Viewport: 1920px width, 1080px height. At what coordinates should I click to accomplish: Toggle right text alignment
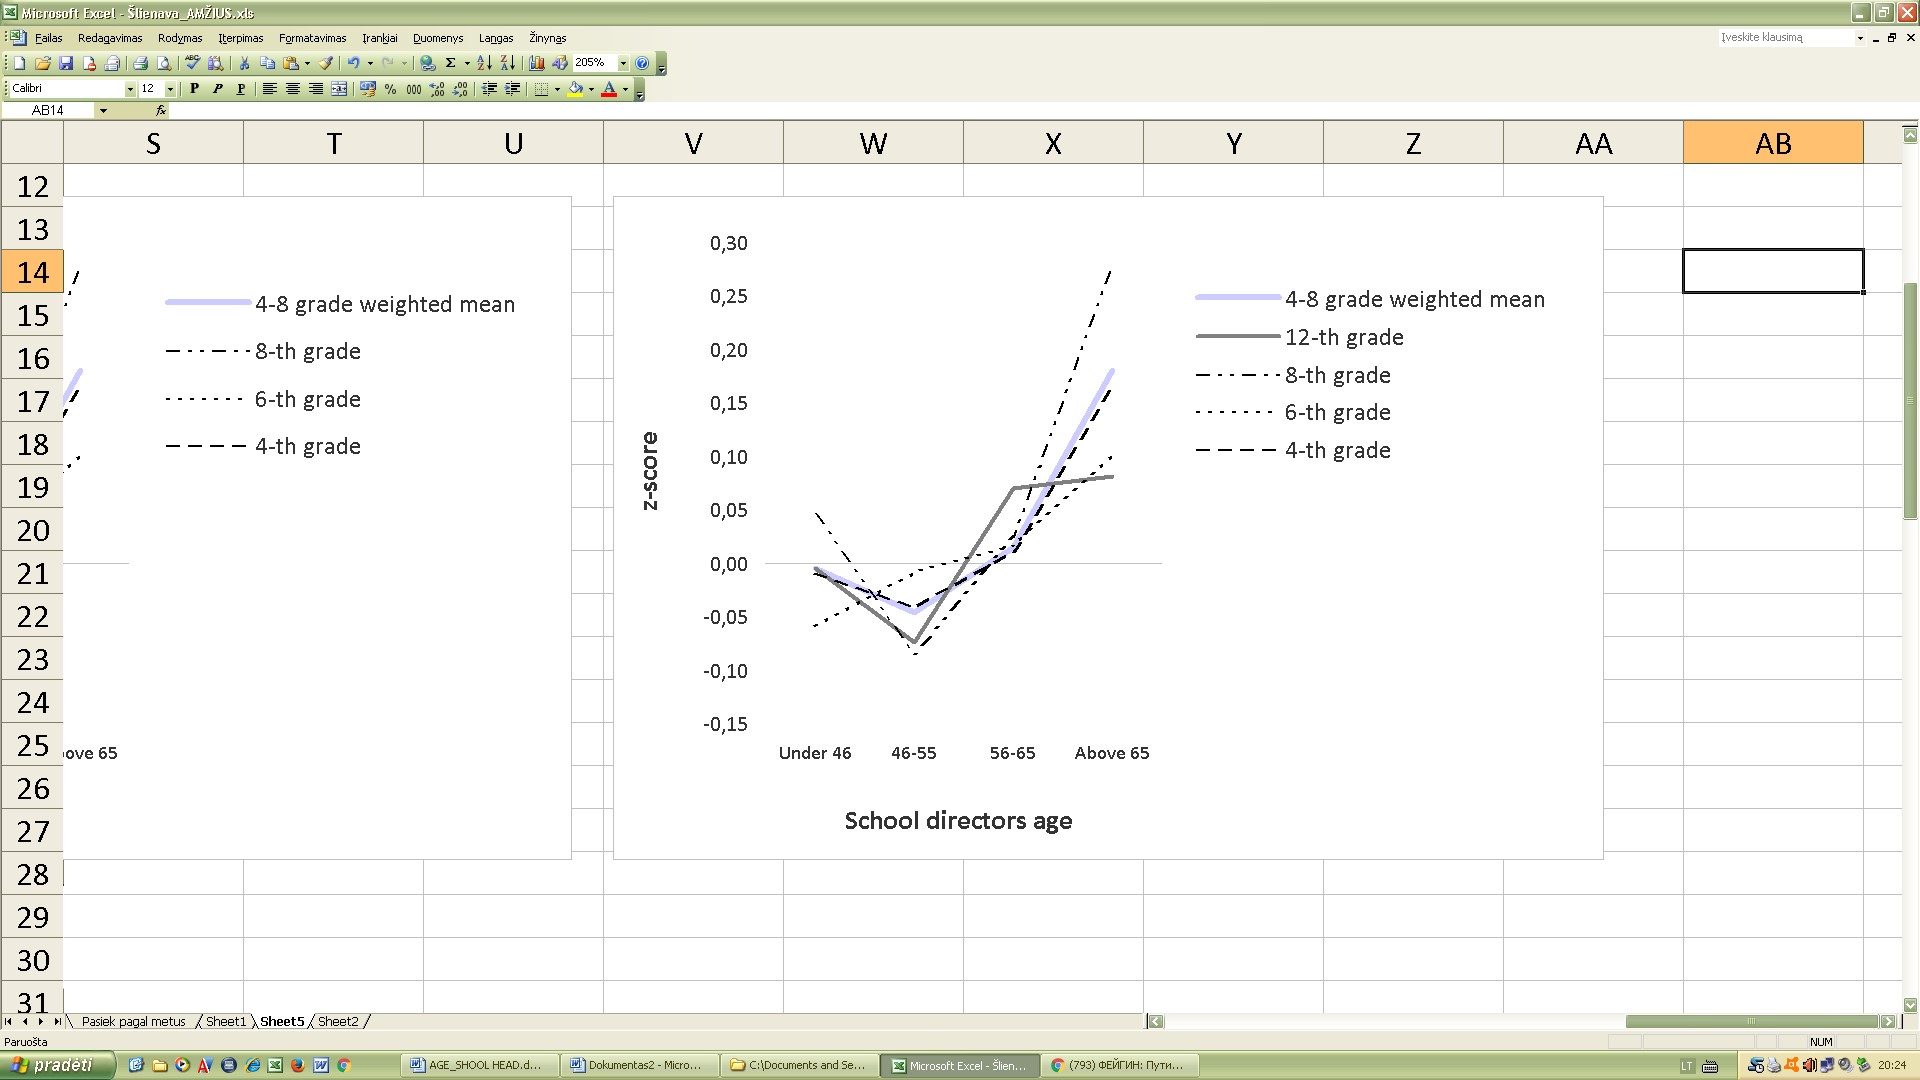coord(316,89)
